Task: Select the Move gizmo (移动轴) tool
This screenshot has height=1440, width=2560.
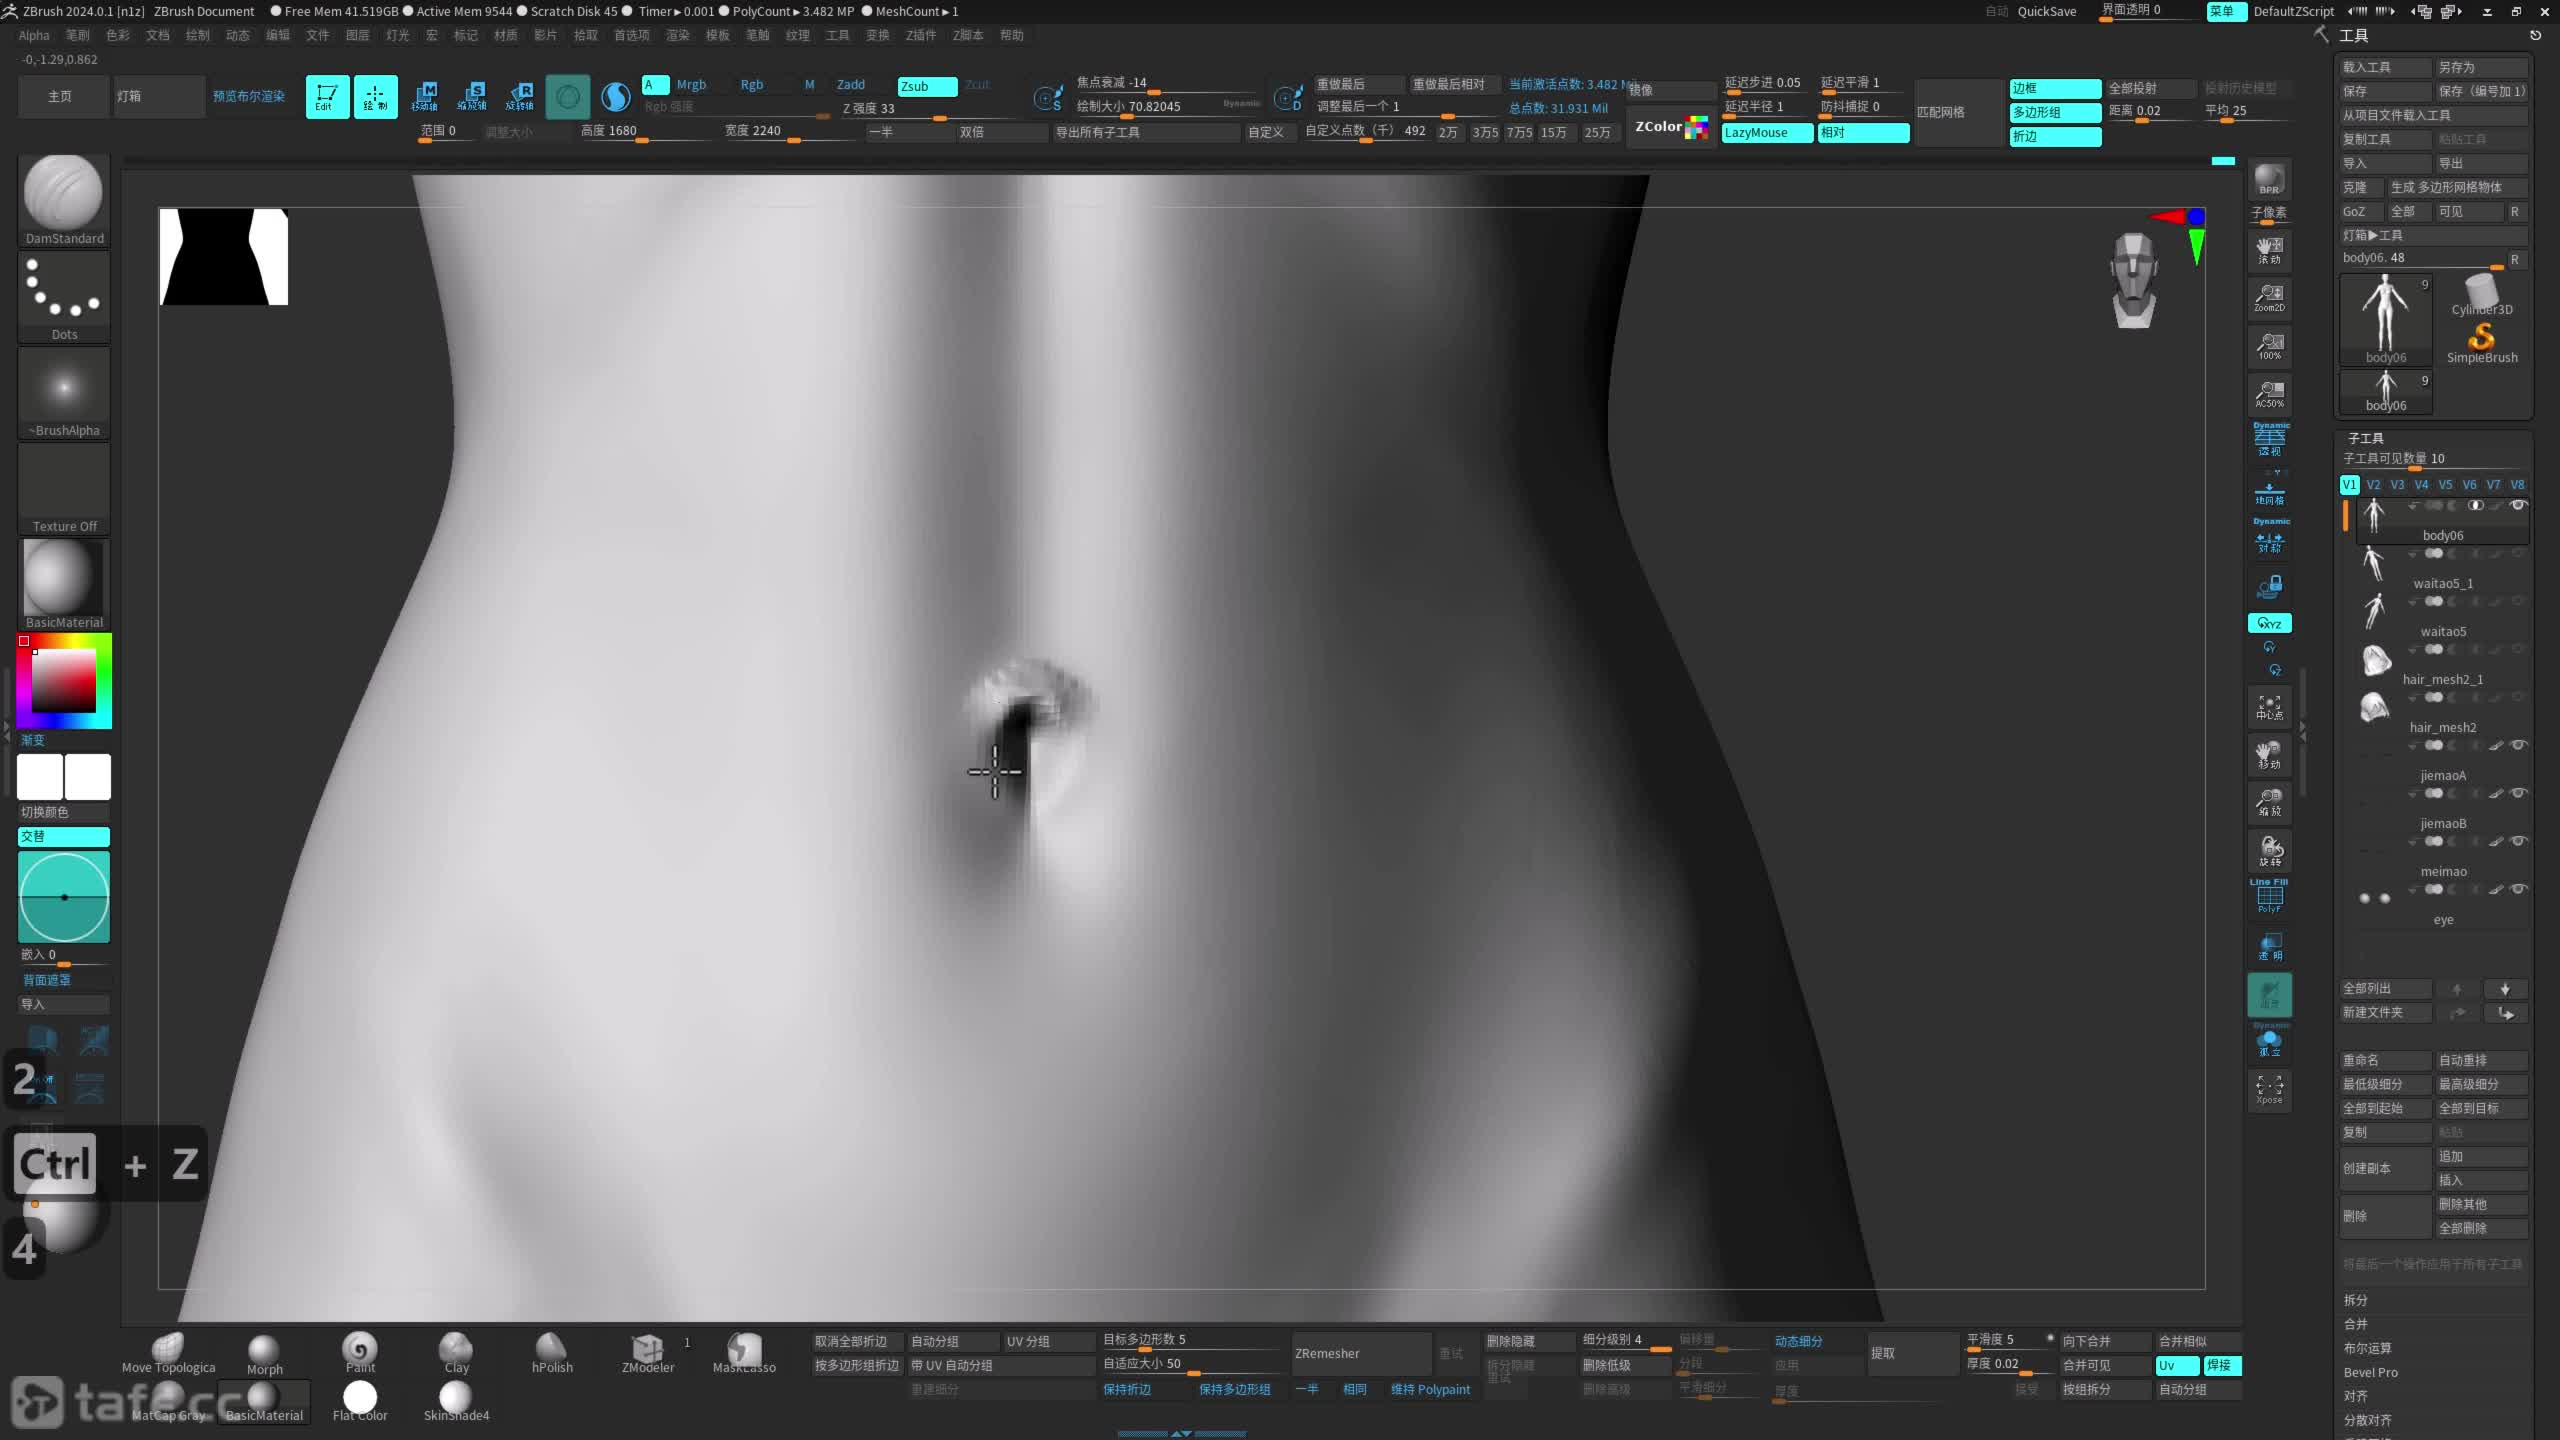Action: [424, 97]
